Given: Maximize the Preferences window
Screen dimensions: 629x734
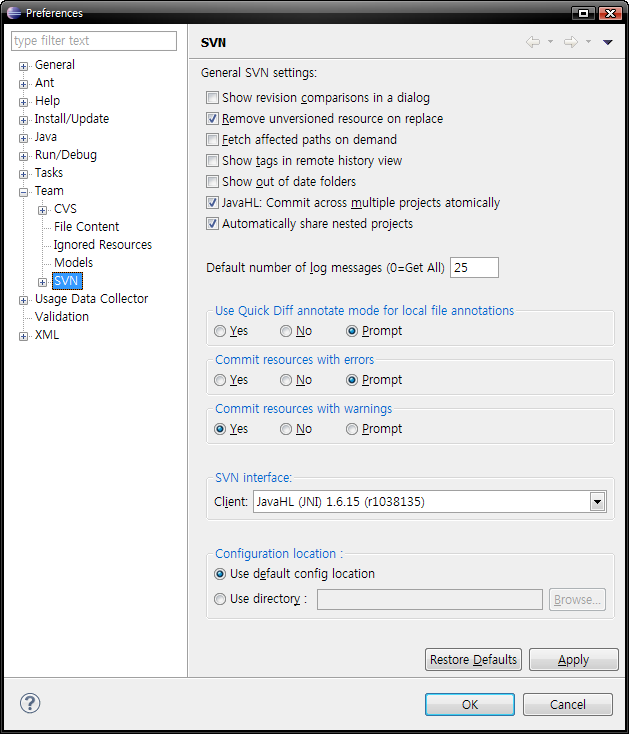Looking at the screenshot, I should pyautogui.click(x=583, y=13).
